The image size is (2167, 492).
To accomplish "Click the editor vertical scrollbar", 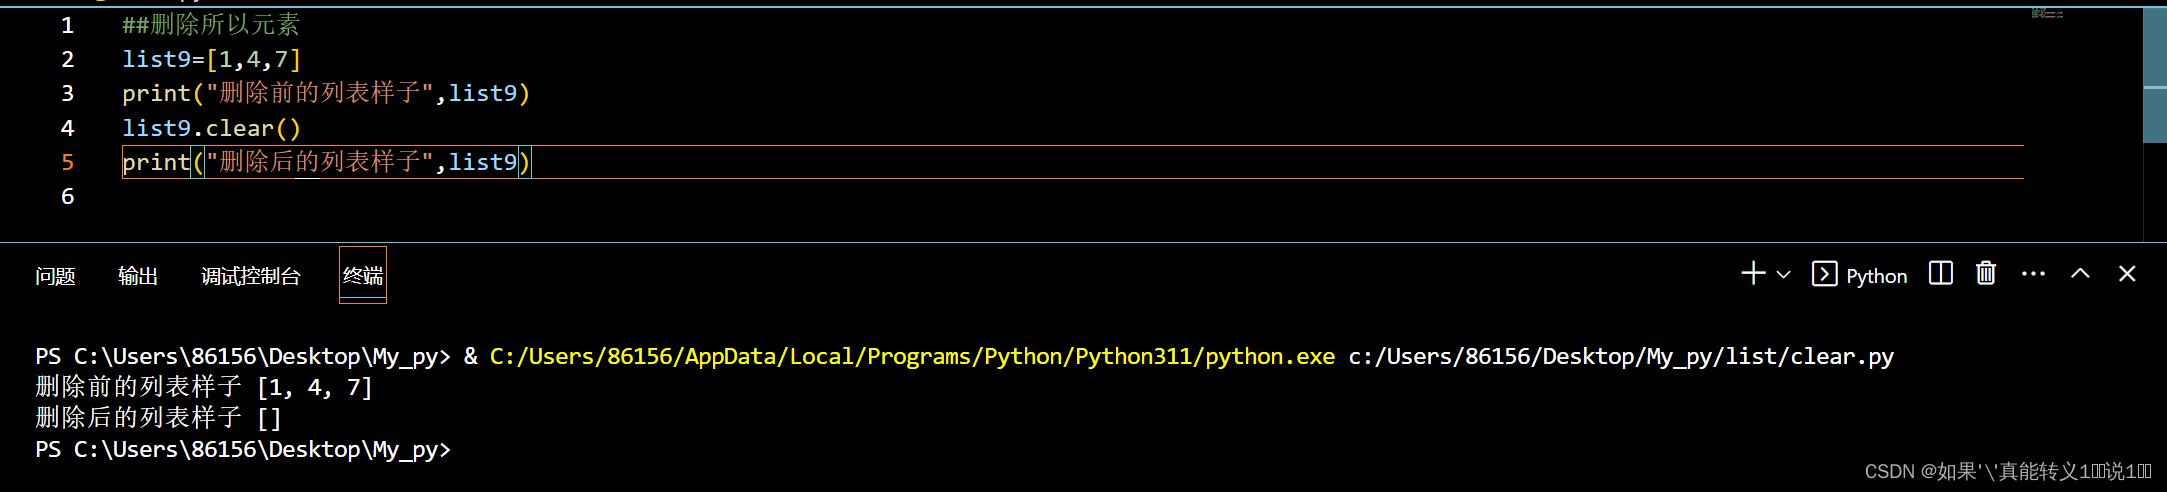I will 2155,75.
